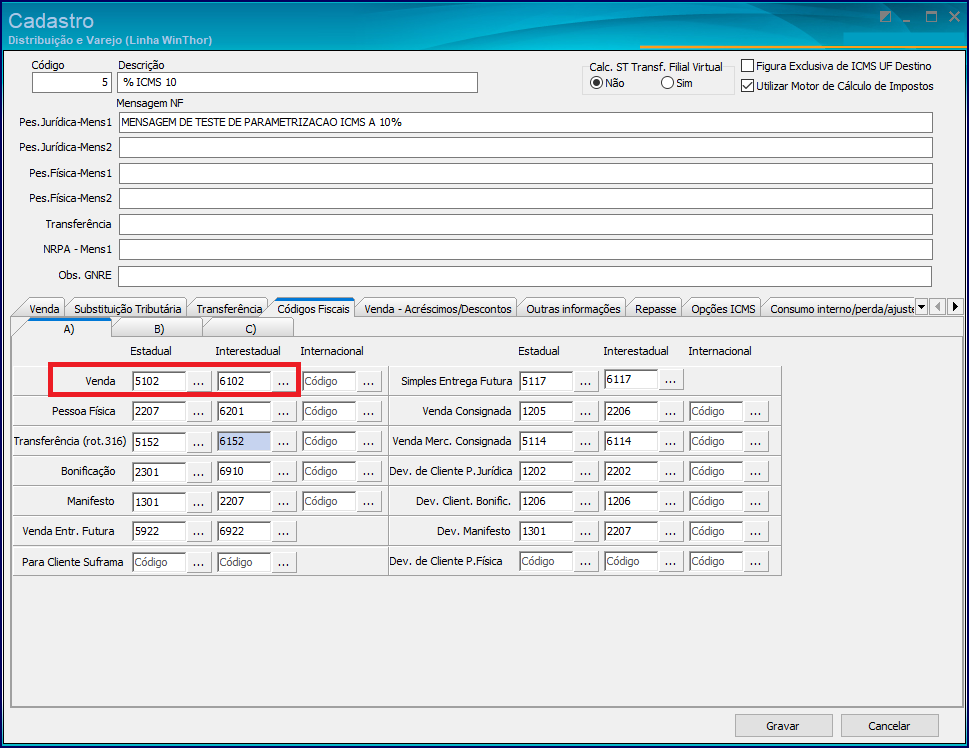Screen dimensions: 969x748
Task: Open lookup for Dev. de Cliente P.Jurídica Estadual
Action: pos(586,472)
